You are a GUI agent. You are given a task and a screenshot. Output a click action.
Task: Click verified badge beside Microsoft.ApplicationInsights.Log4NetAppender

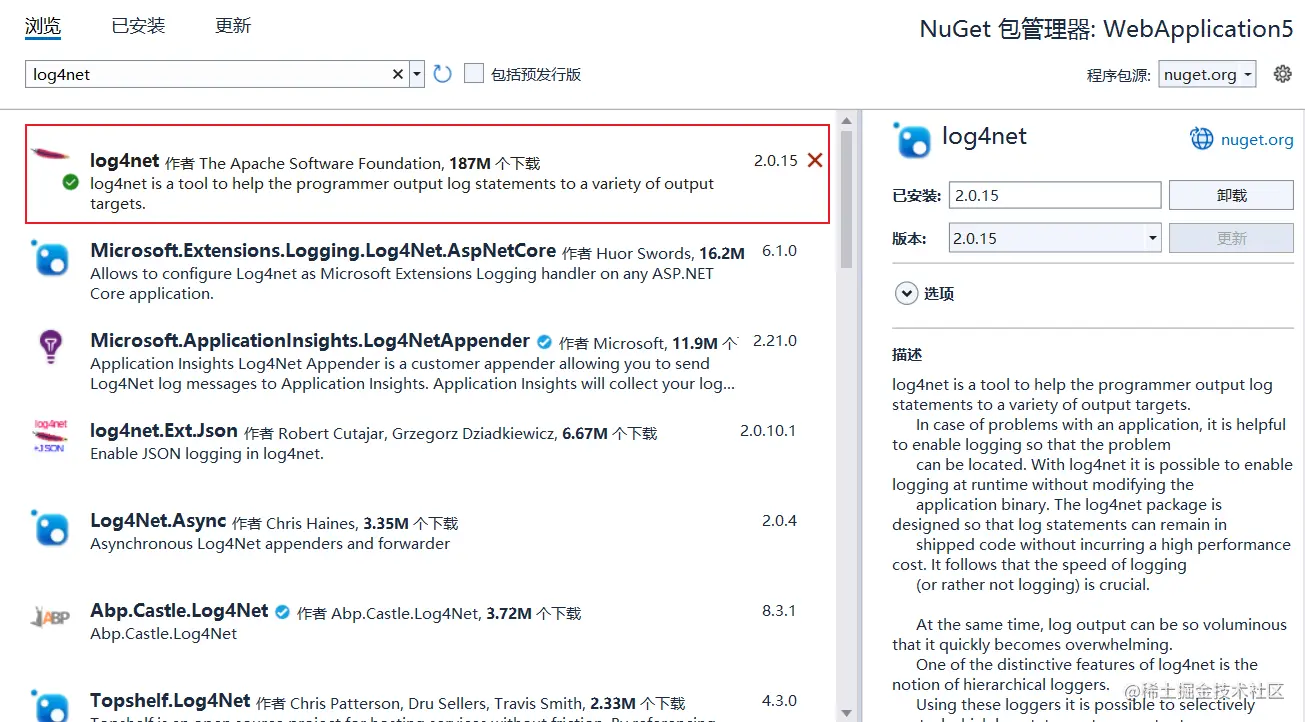544,342
